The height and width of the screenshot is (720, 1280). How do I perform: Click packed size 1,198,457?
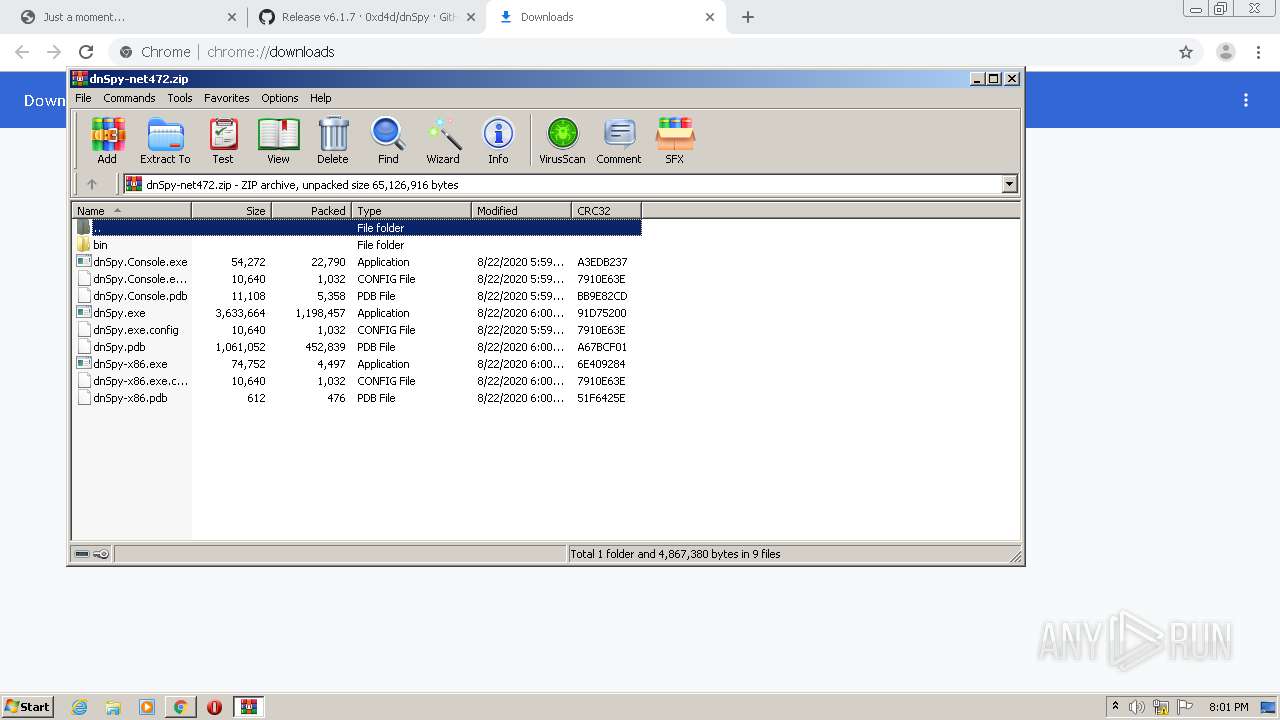tap(320, 313)
